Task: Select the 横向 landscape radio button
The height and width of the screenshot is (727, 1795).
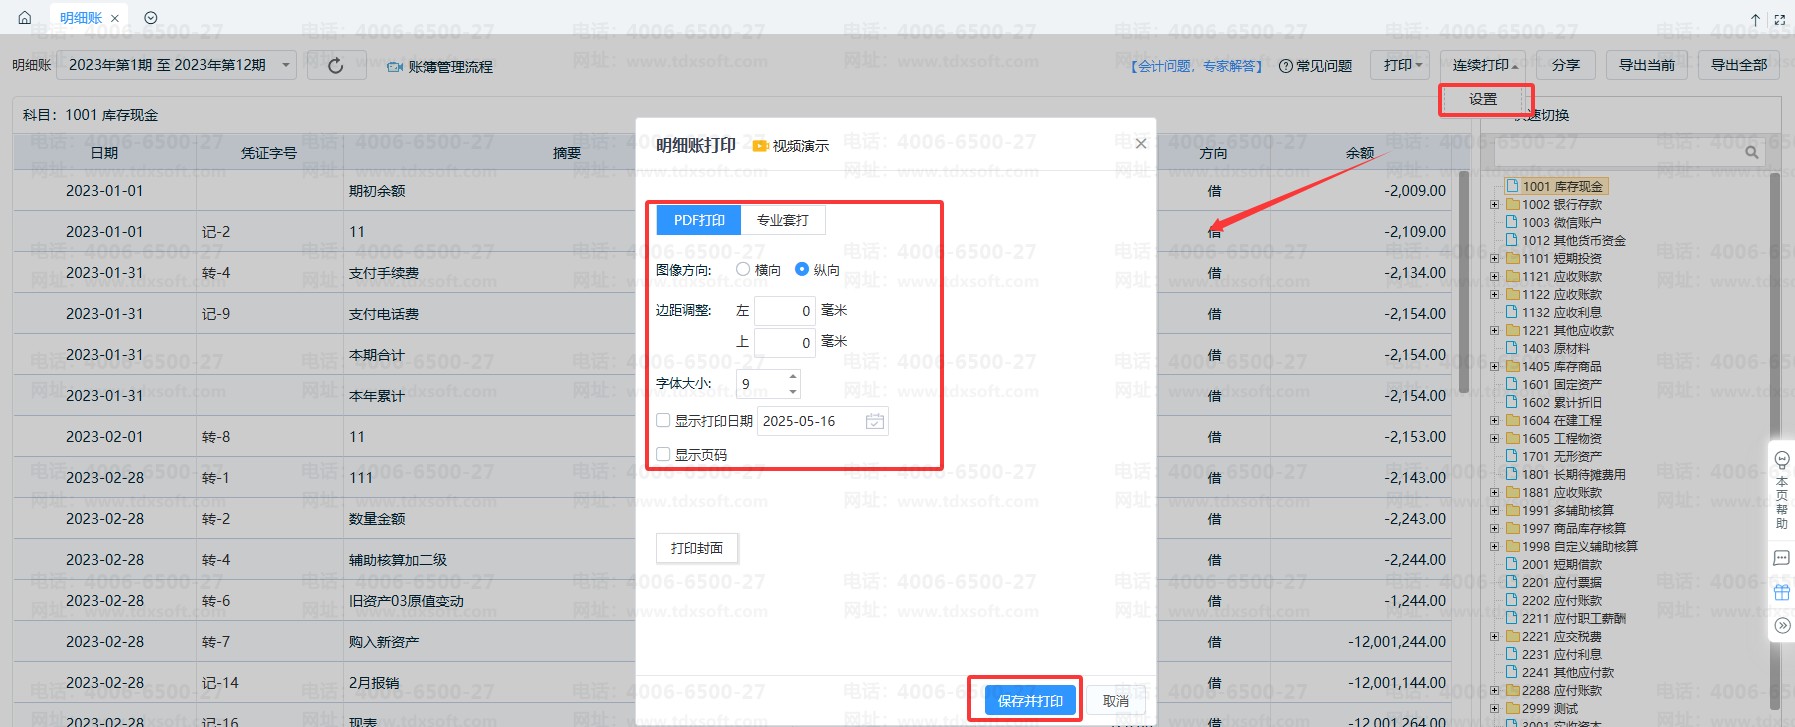Action: click(743, 270)
